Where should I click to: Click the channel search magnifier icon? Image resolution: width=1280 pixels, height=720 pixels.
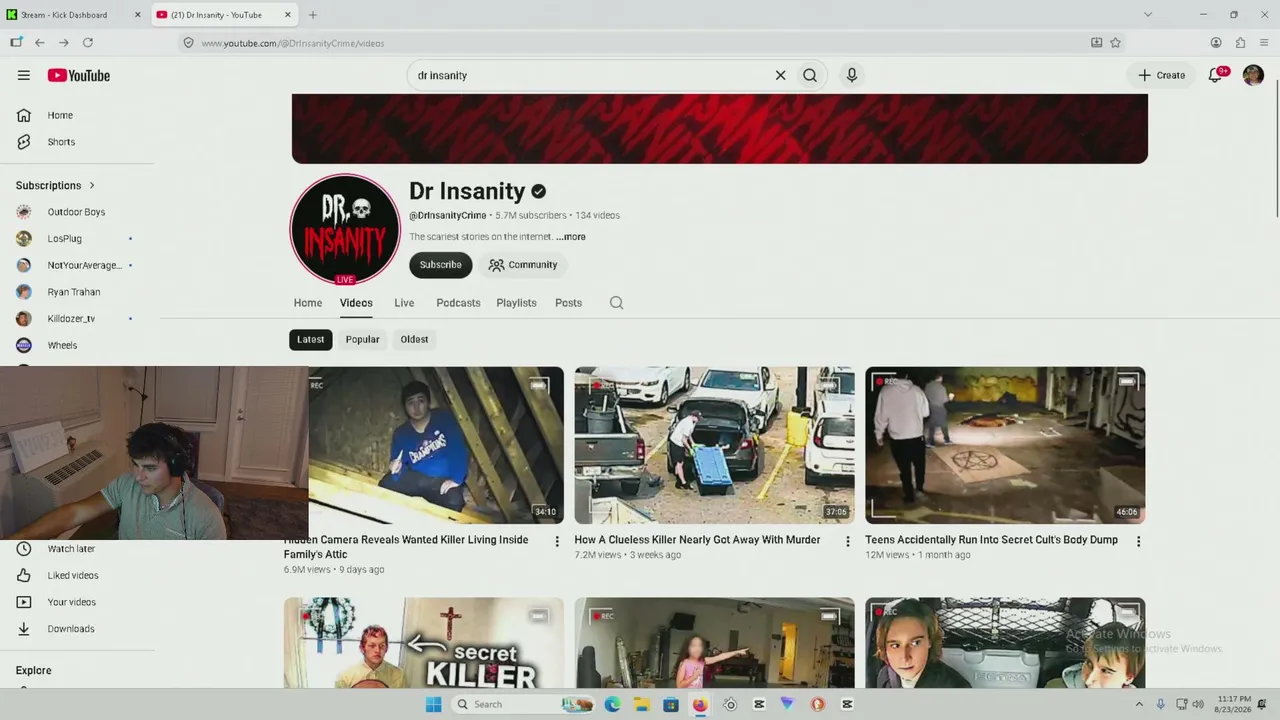point(616,303)
